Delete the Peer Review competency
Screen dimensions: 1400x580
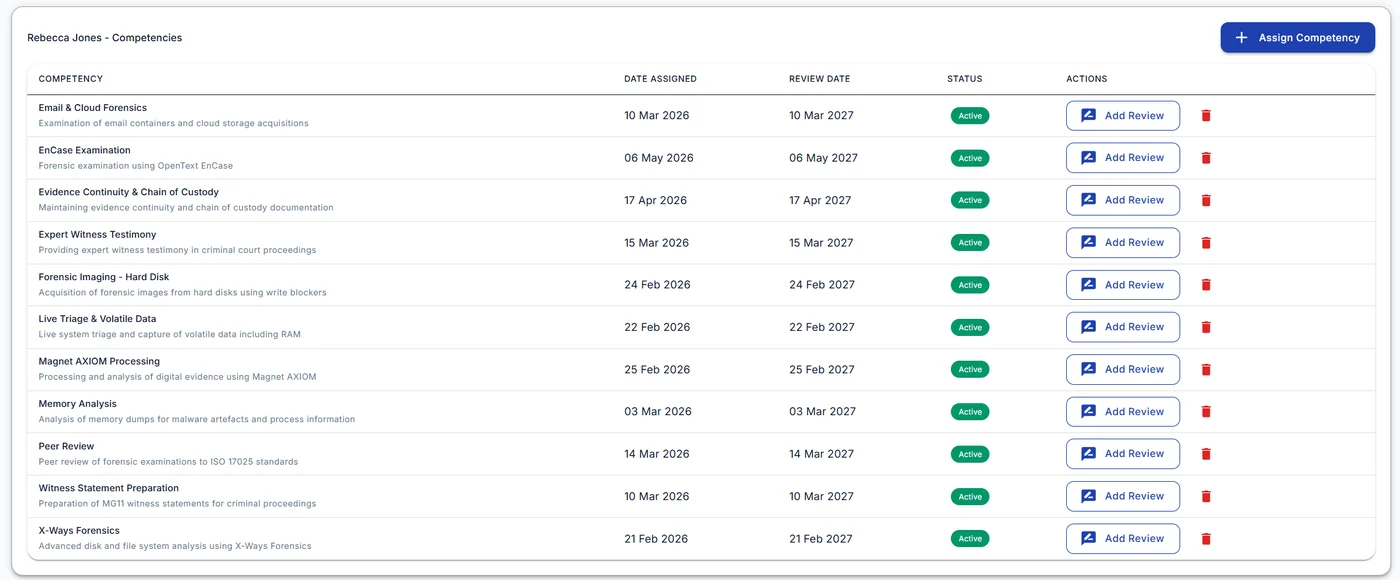[x=1205, y=454]
